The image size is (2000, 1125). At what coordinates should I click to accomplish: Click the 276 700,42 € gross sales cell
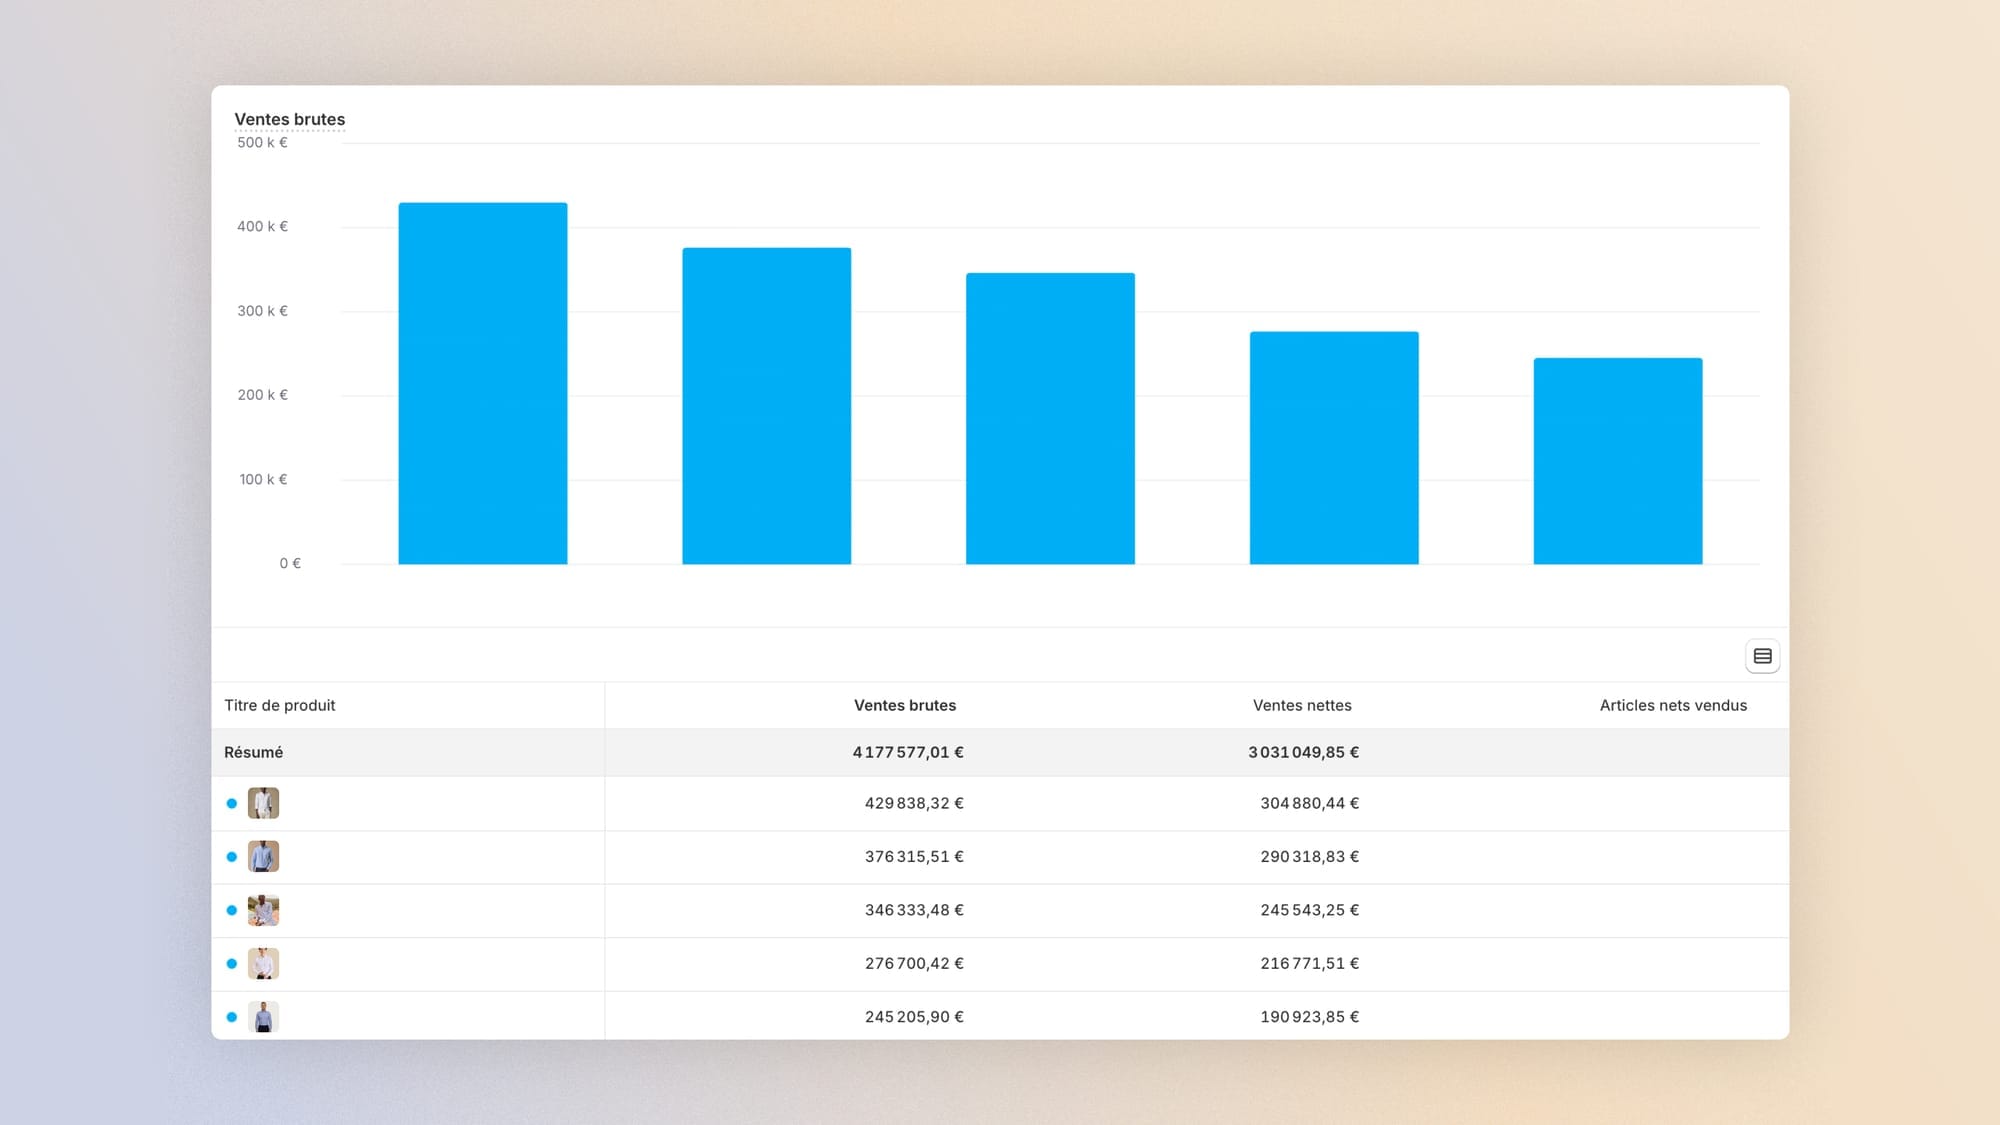(914, 964)
